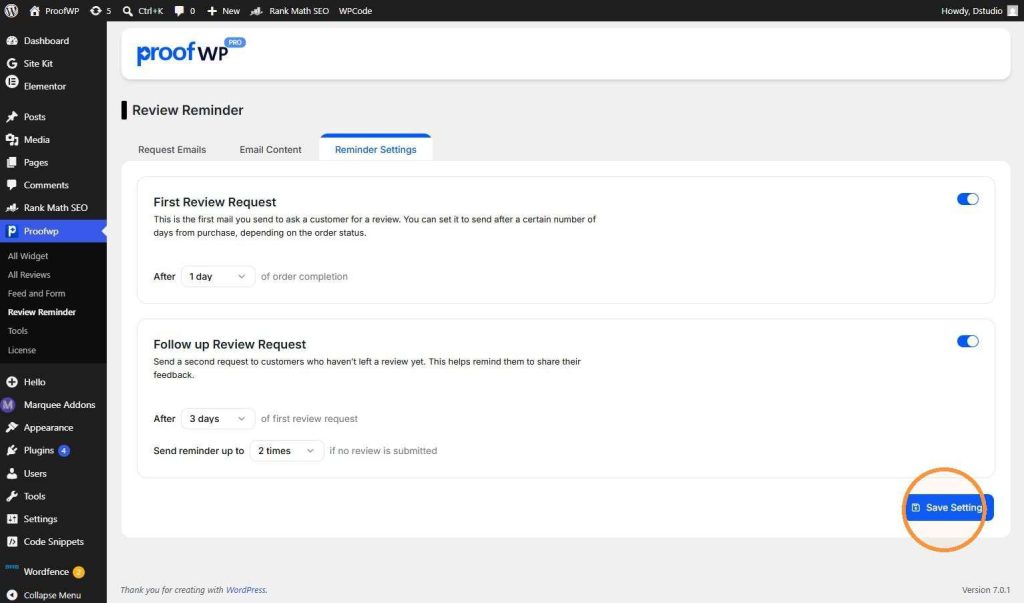Screen dimensions: 1024x603
Task: Click the Users person icon
Action: click(x=12, y=474)
